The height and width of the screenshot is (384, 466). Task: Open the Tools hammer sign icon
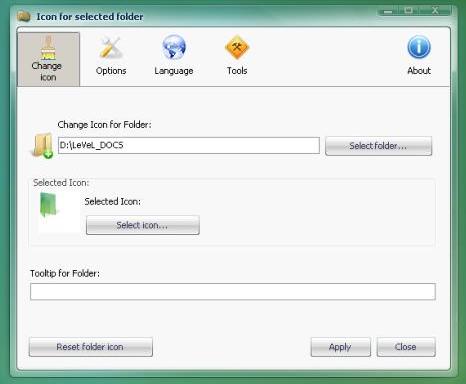(x=237, y=47)
